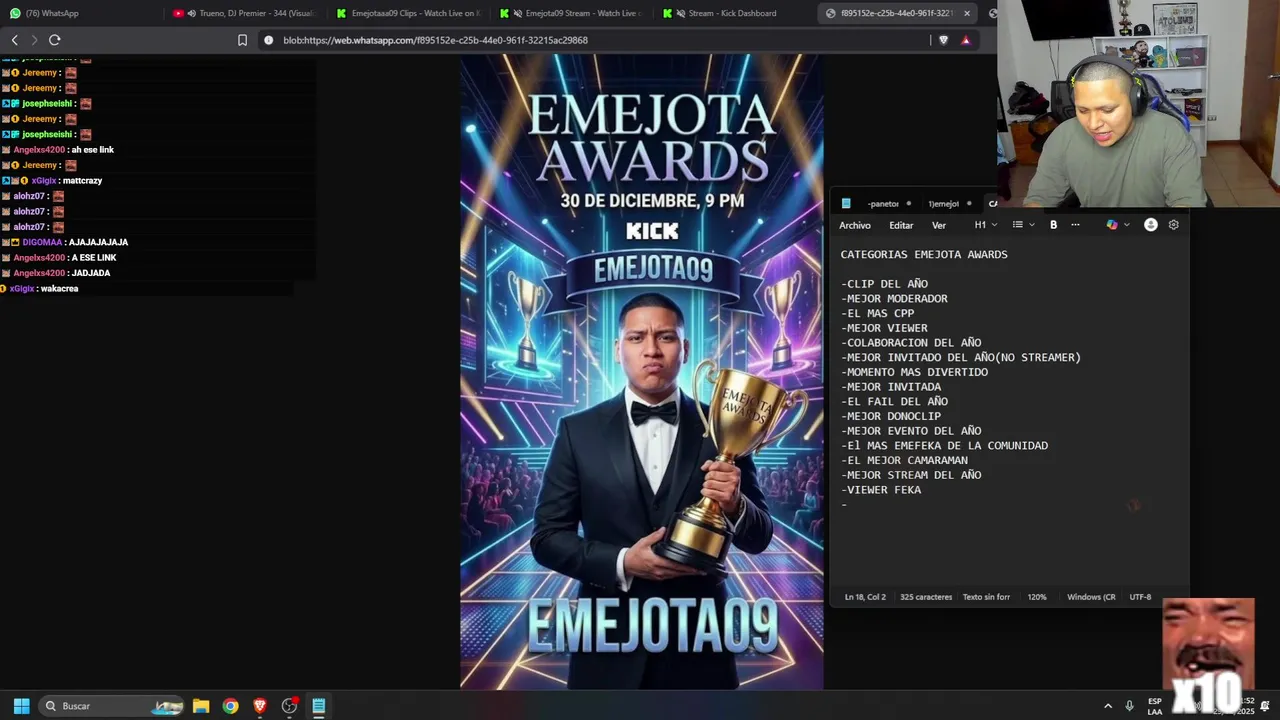Open more formatting options ellipsis
1280x720 pixels.
coord(1075,225)
